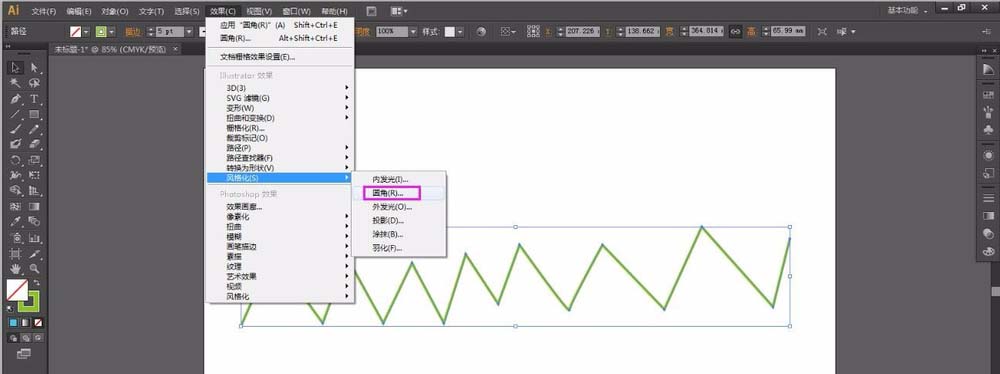Click the green stroke swatch in toolbox
The height and width of the screenshot is (374, 1000).
coord(29,302)
